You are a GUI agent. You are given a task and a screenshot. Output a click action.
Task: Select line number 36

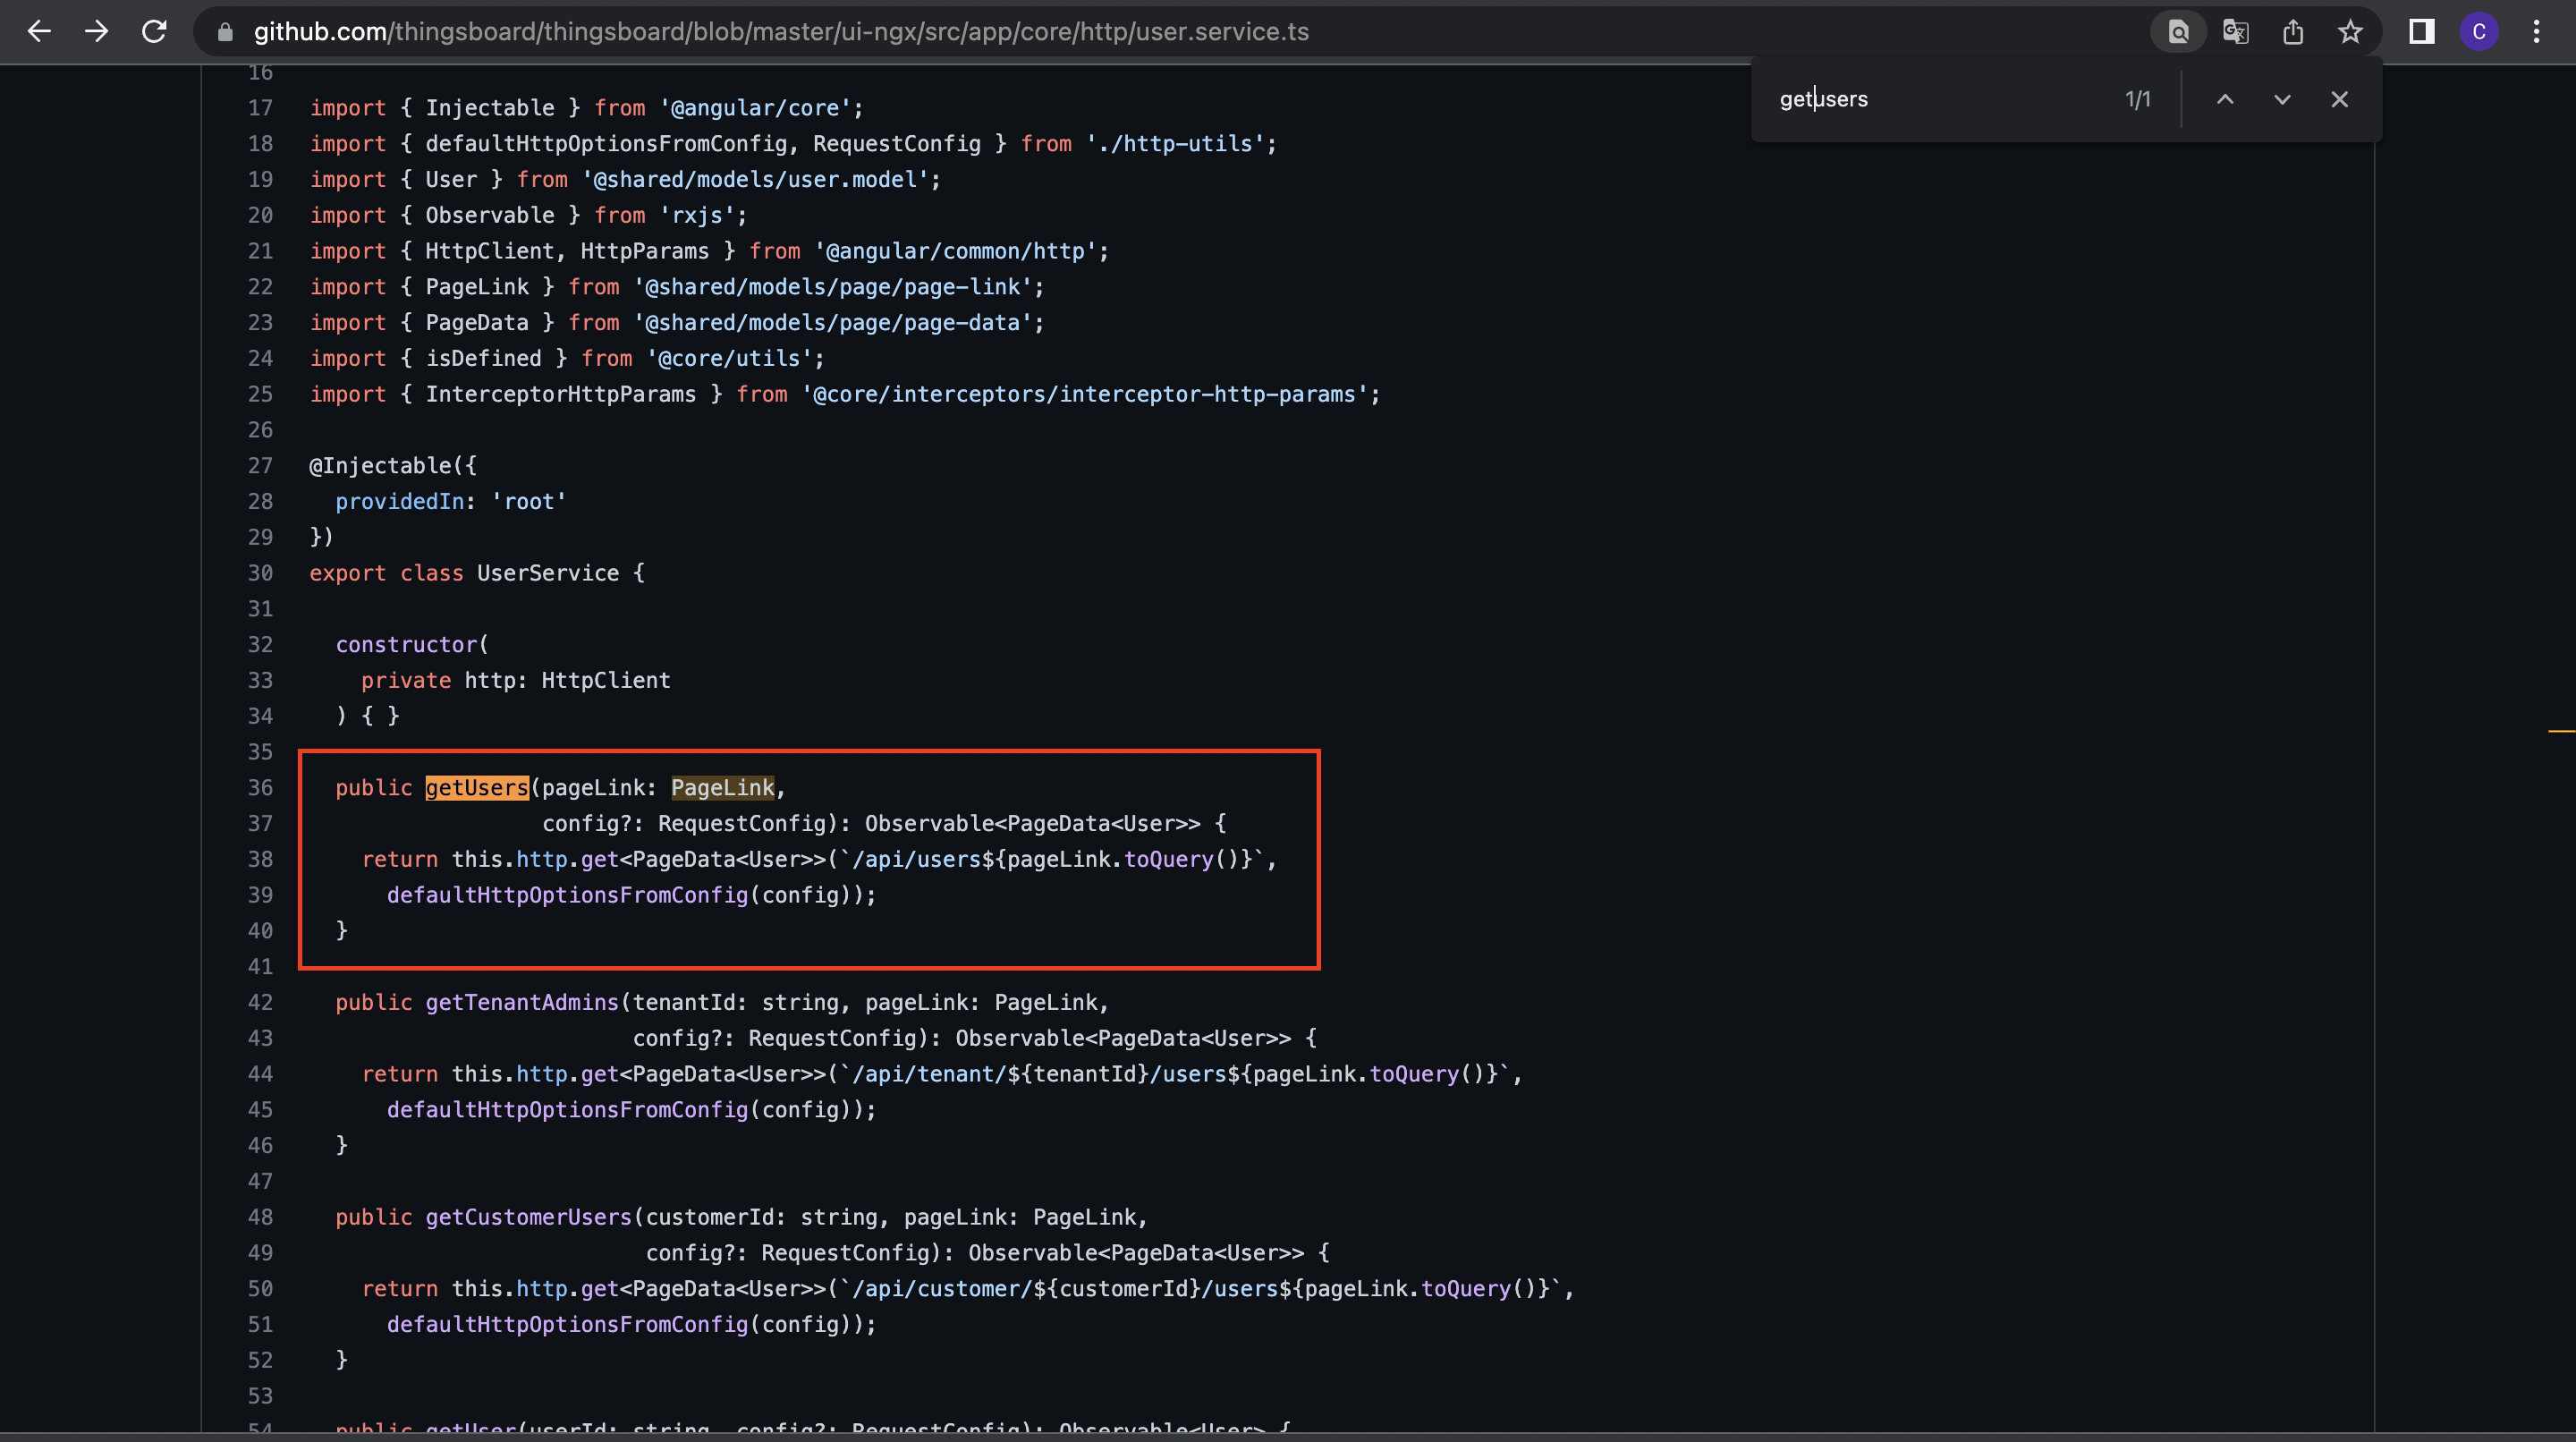point(260,788)
